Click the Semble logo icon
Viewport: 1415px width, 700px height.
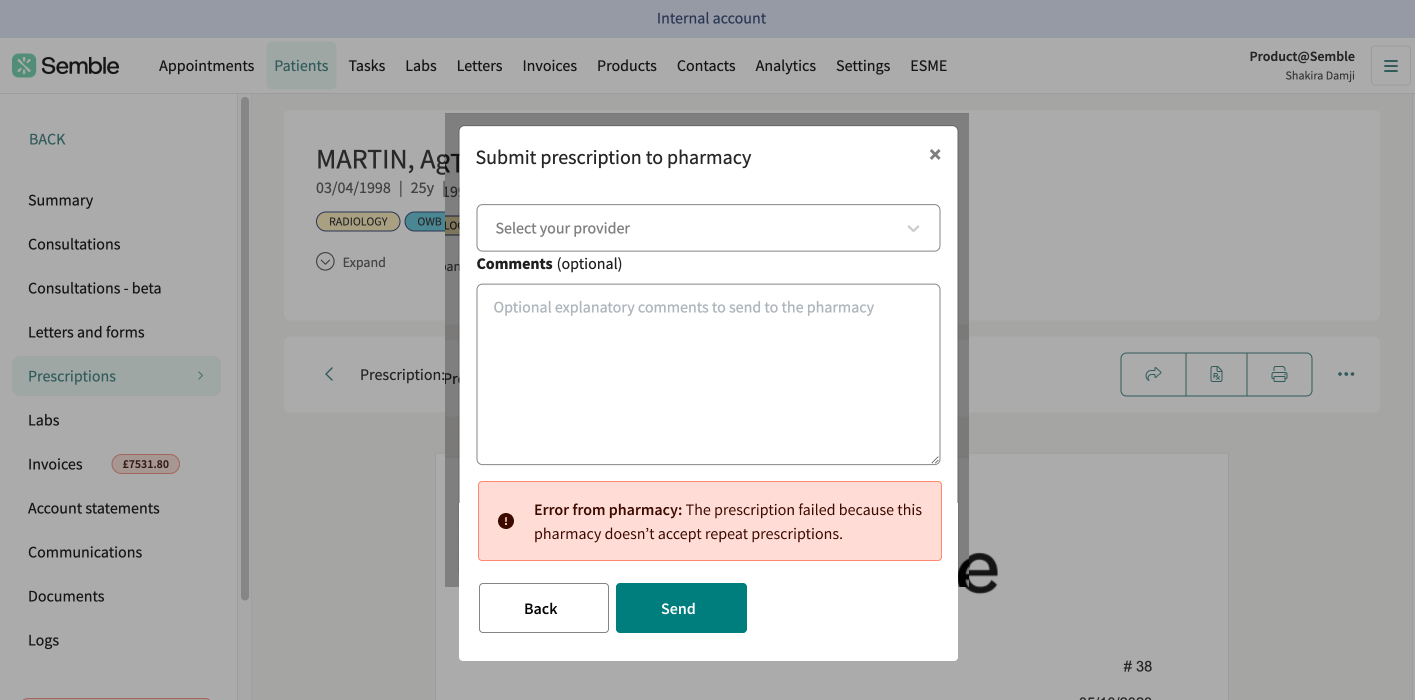click(24, 66)
